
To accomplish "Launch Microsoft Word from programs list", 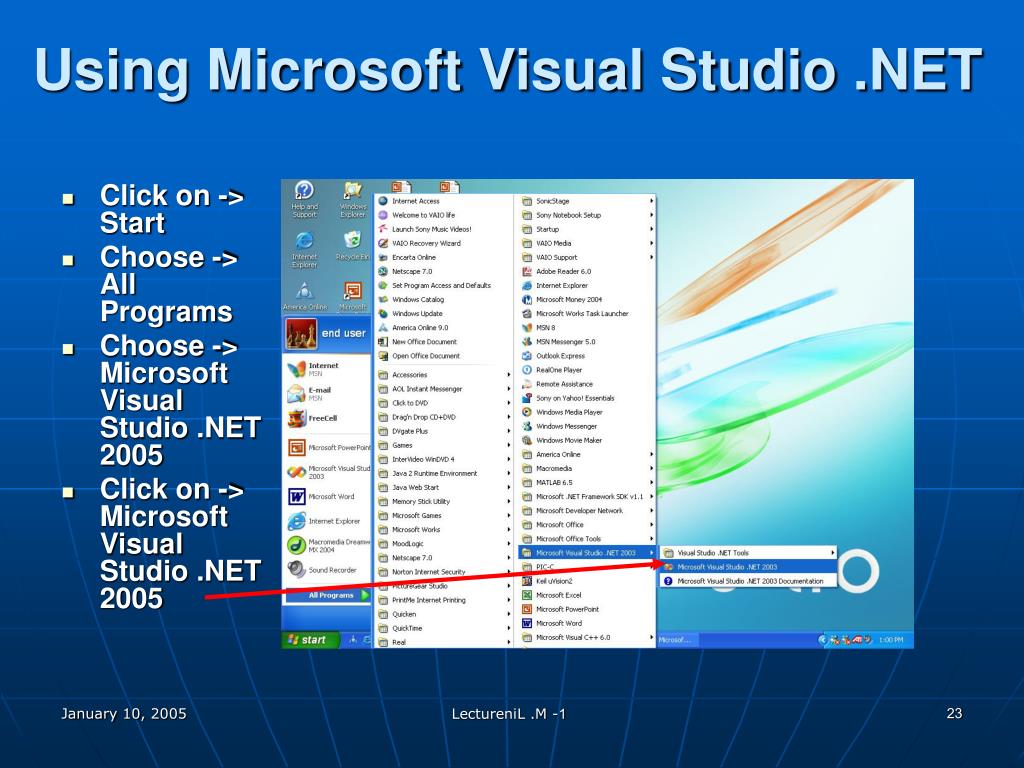I will pos(587,623).
